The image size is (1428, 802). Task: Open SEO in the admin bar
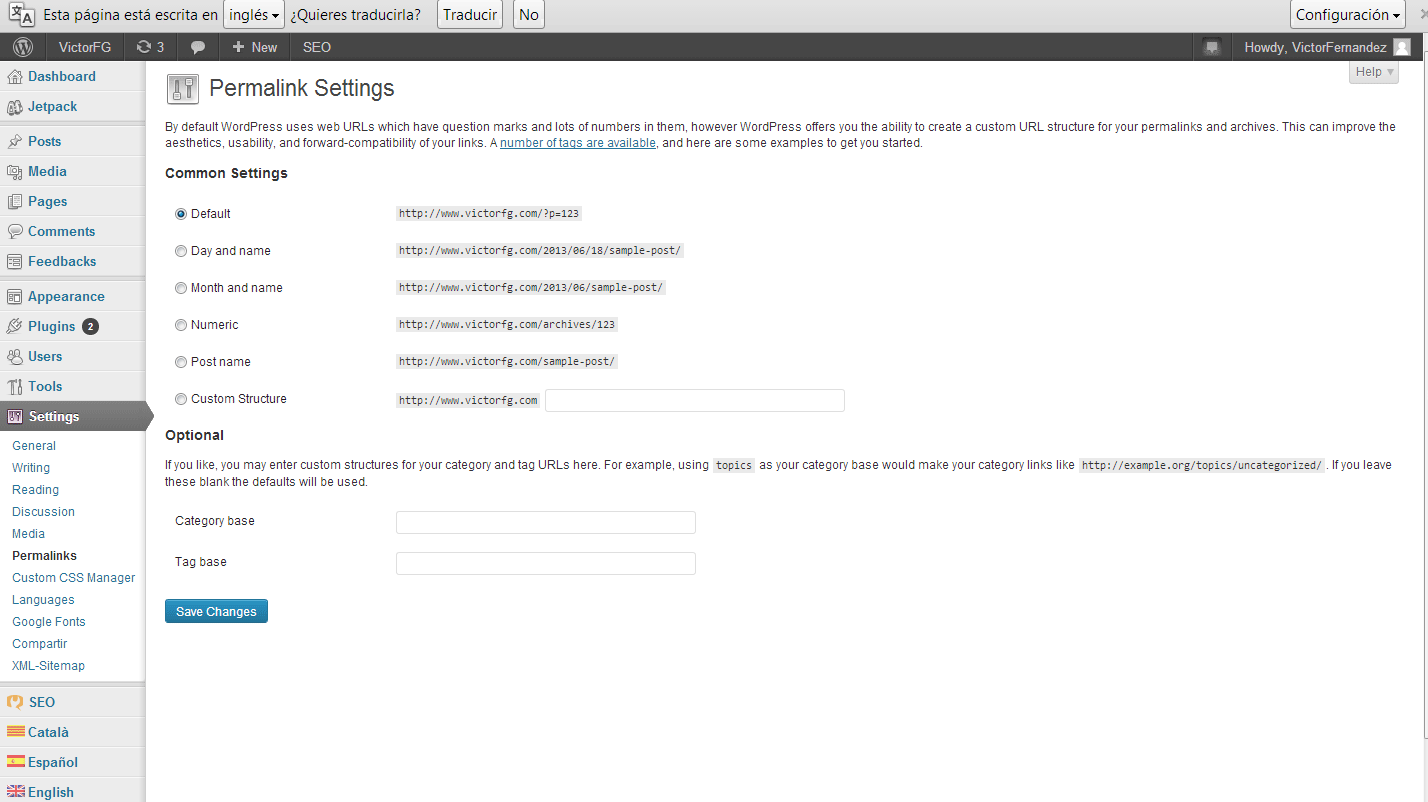coord(317,47)
